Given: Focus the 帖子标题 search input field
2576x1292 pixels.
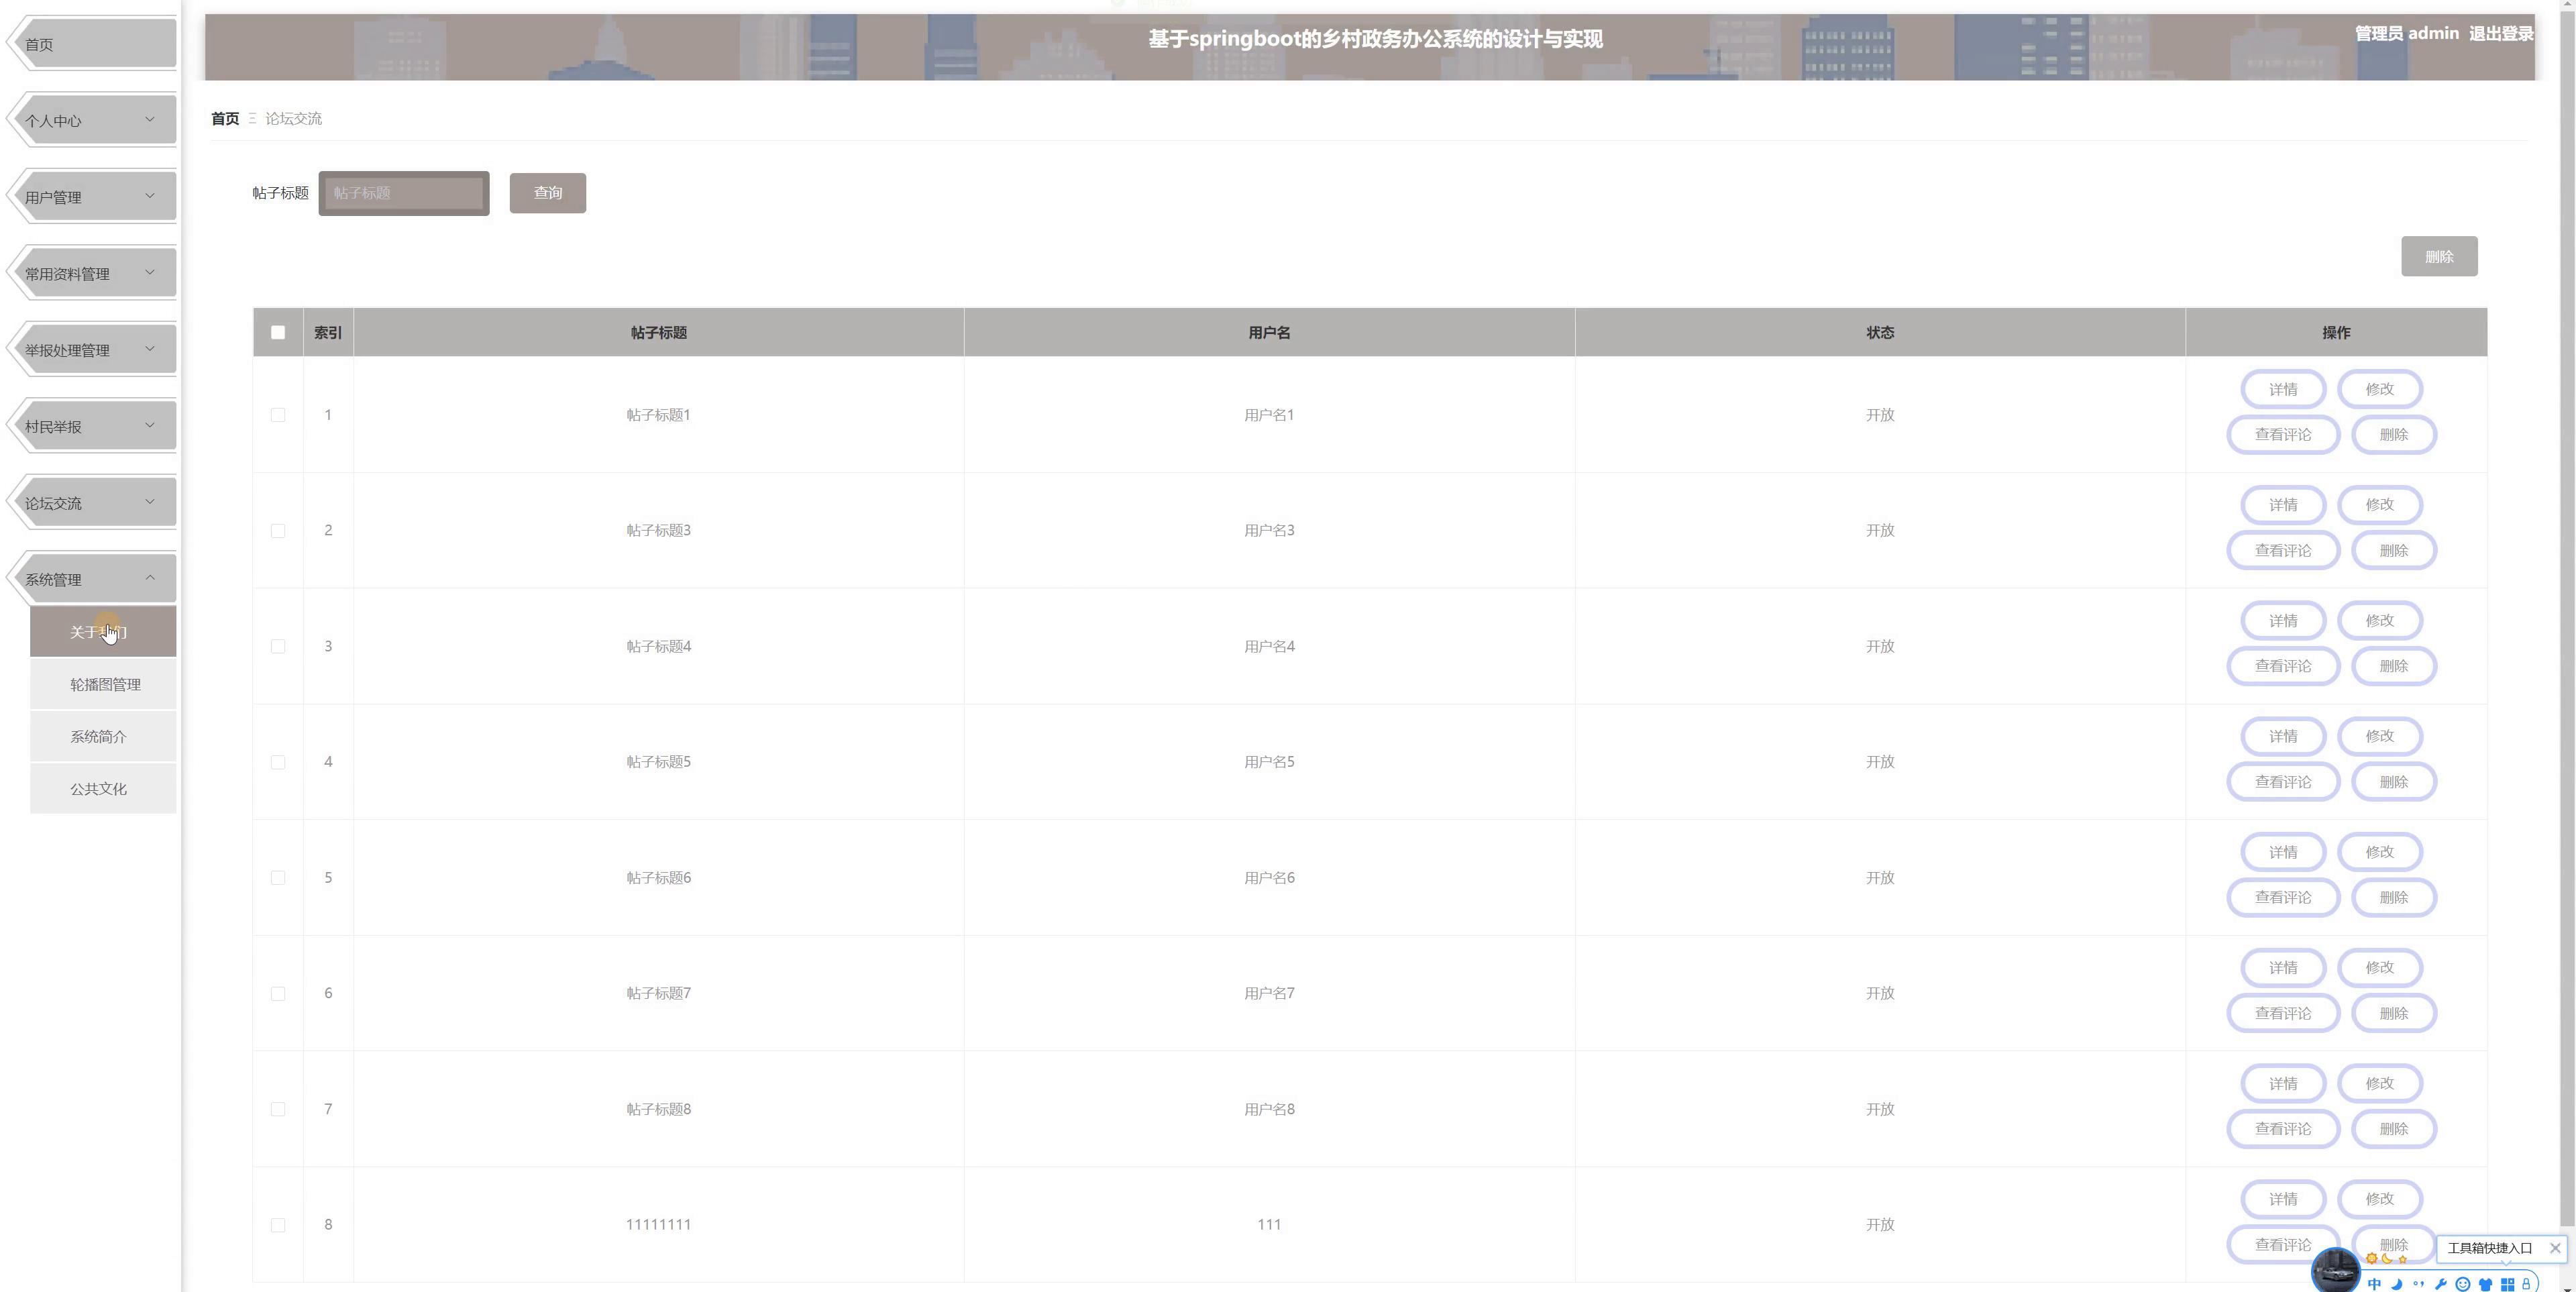Looking at the screenshot, I should coord(404,193).
